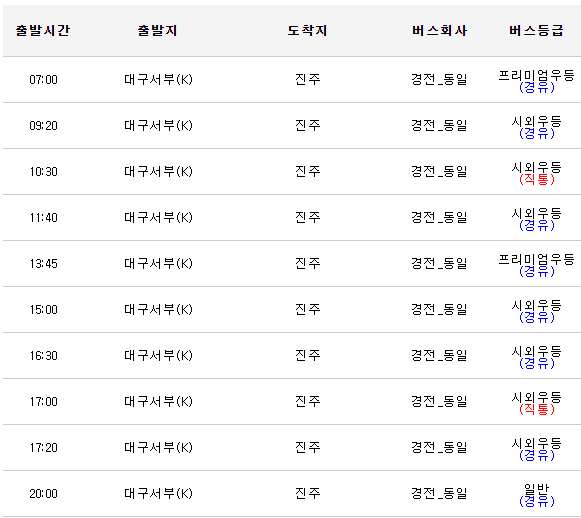
Task: Click 대구서부(K) in the 10:30 row
Action: click(158, 171)
